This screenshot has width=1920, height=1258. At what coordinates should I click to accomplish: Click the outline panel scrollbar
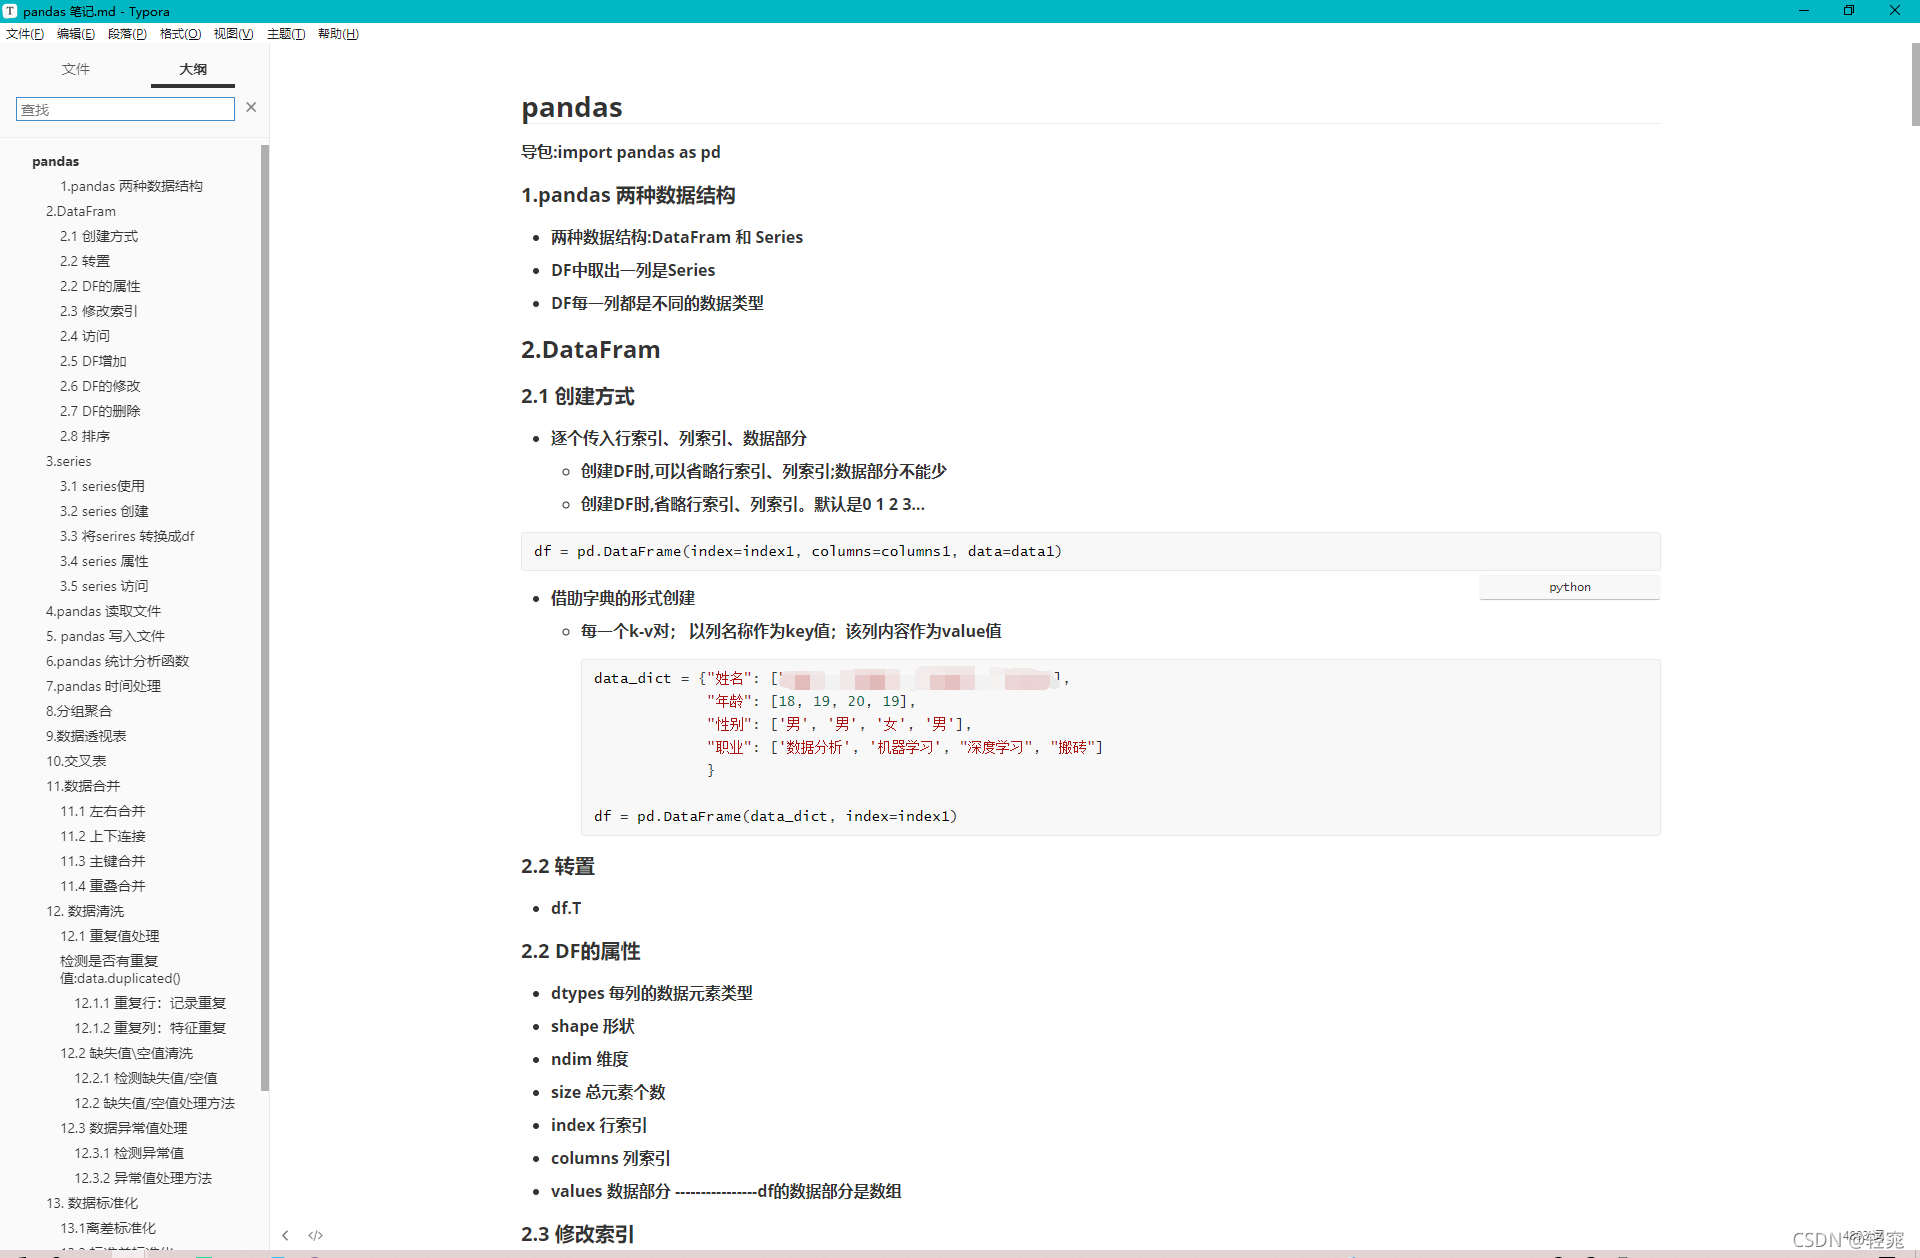click(x=264, y=617)
